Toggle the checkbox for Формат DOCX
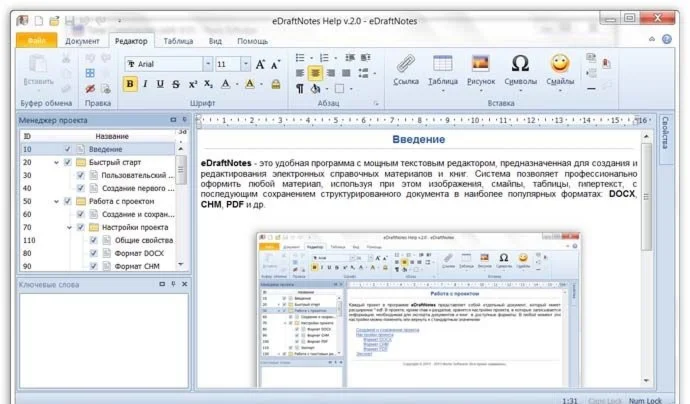Image resolution: width=690 pixels, height=404 pixels. click(x=93, y=253)
